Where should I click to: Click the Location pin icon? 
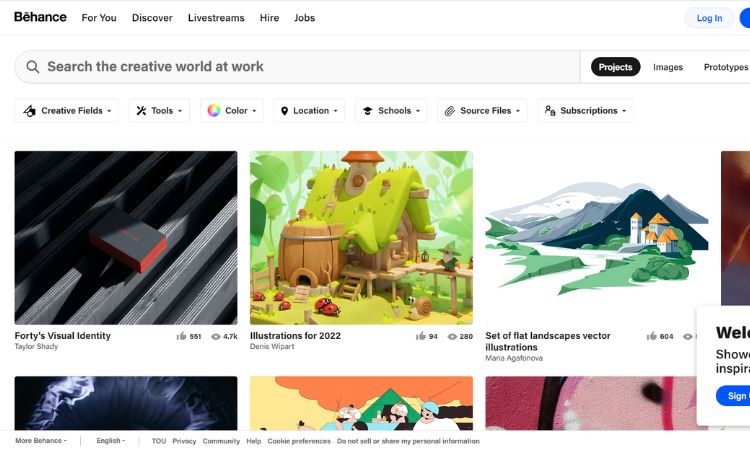coord(284,111)
